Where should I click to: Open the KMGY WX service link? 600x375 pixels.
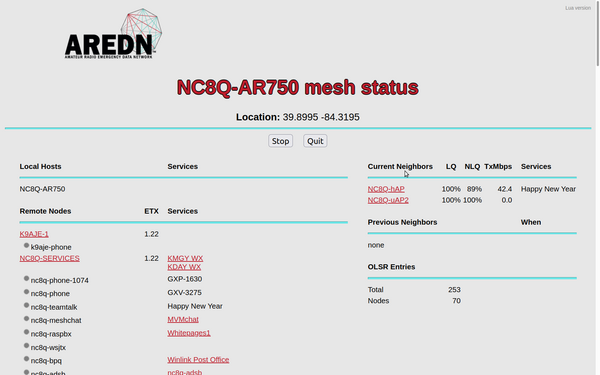click(x=185, y=258)
